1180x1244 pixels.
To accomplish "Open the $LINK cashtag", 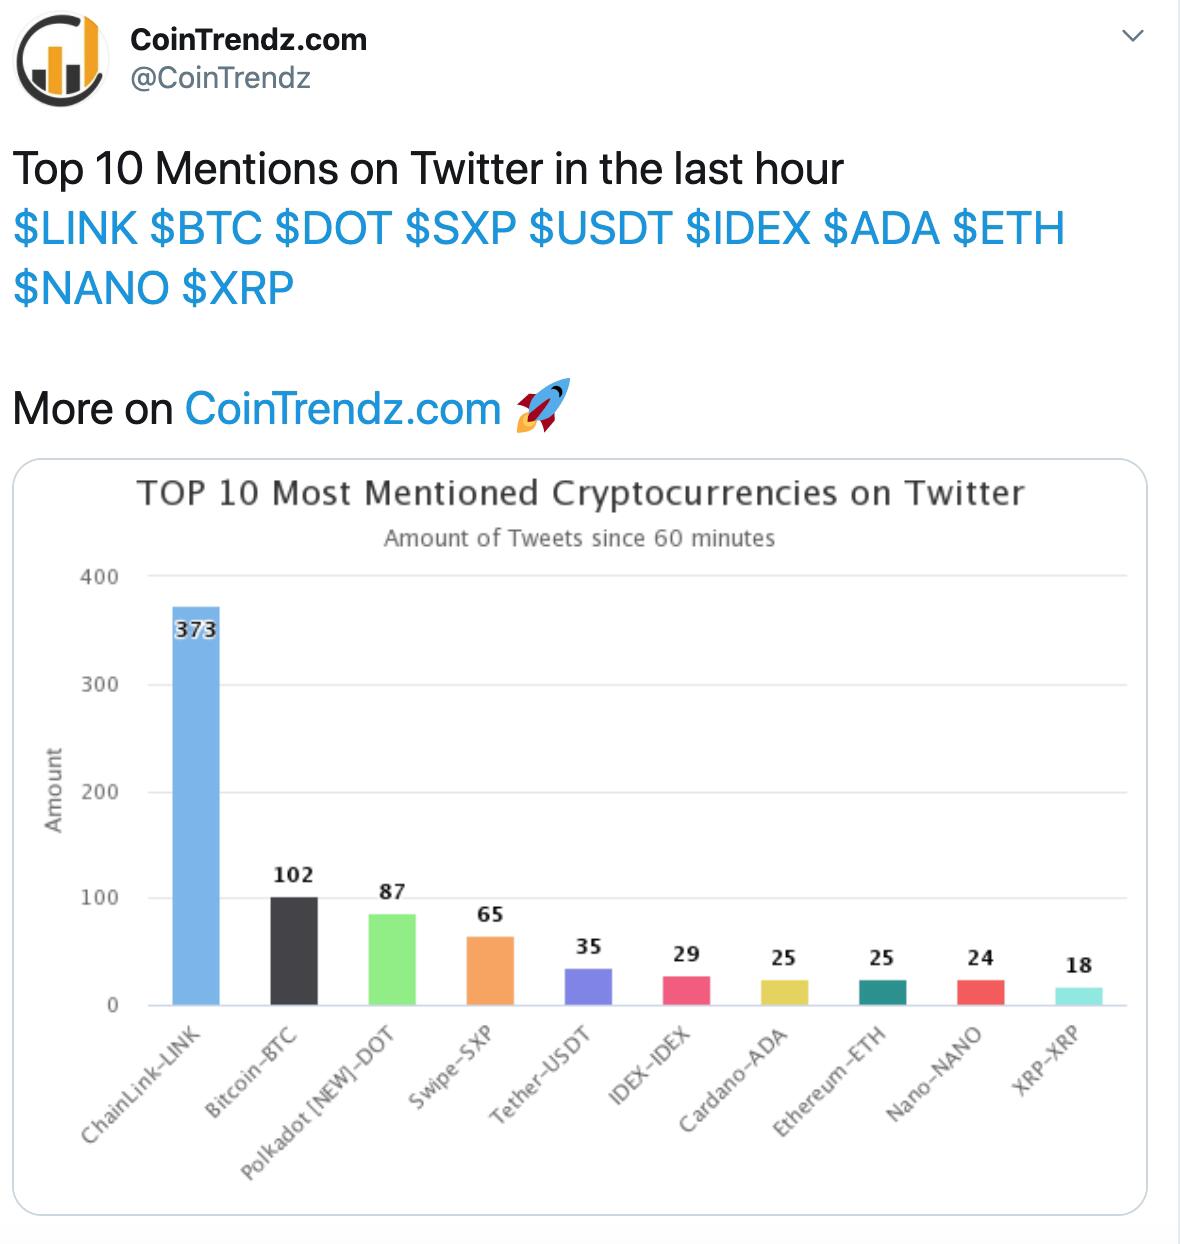I will (x=75, y=228).
